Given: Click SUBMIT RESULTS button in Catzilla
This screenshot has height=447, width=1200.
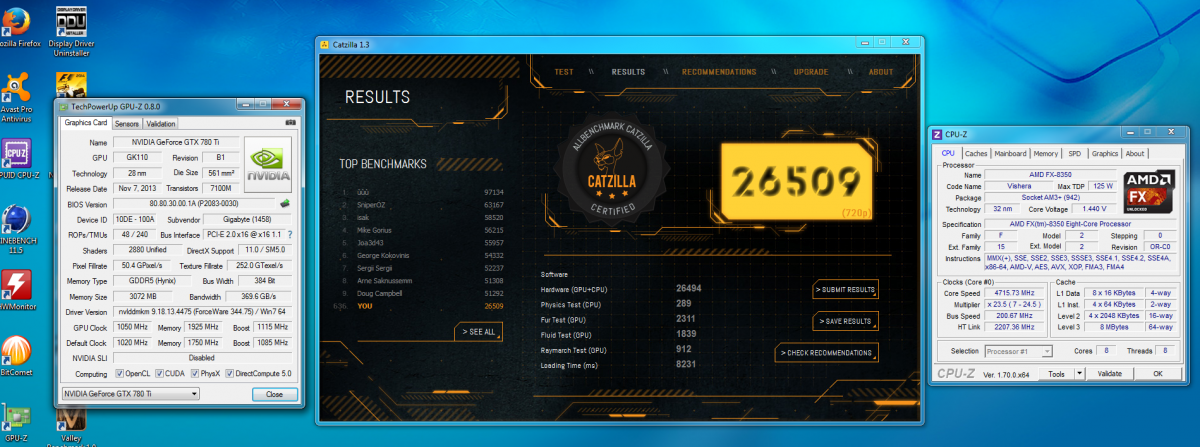Looking at the screenshot, I should (846, 289).
